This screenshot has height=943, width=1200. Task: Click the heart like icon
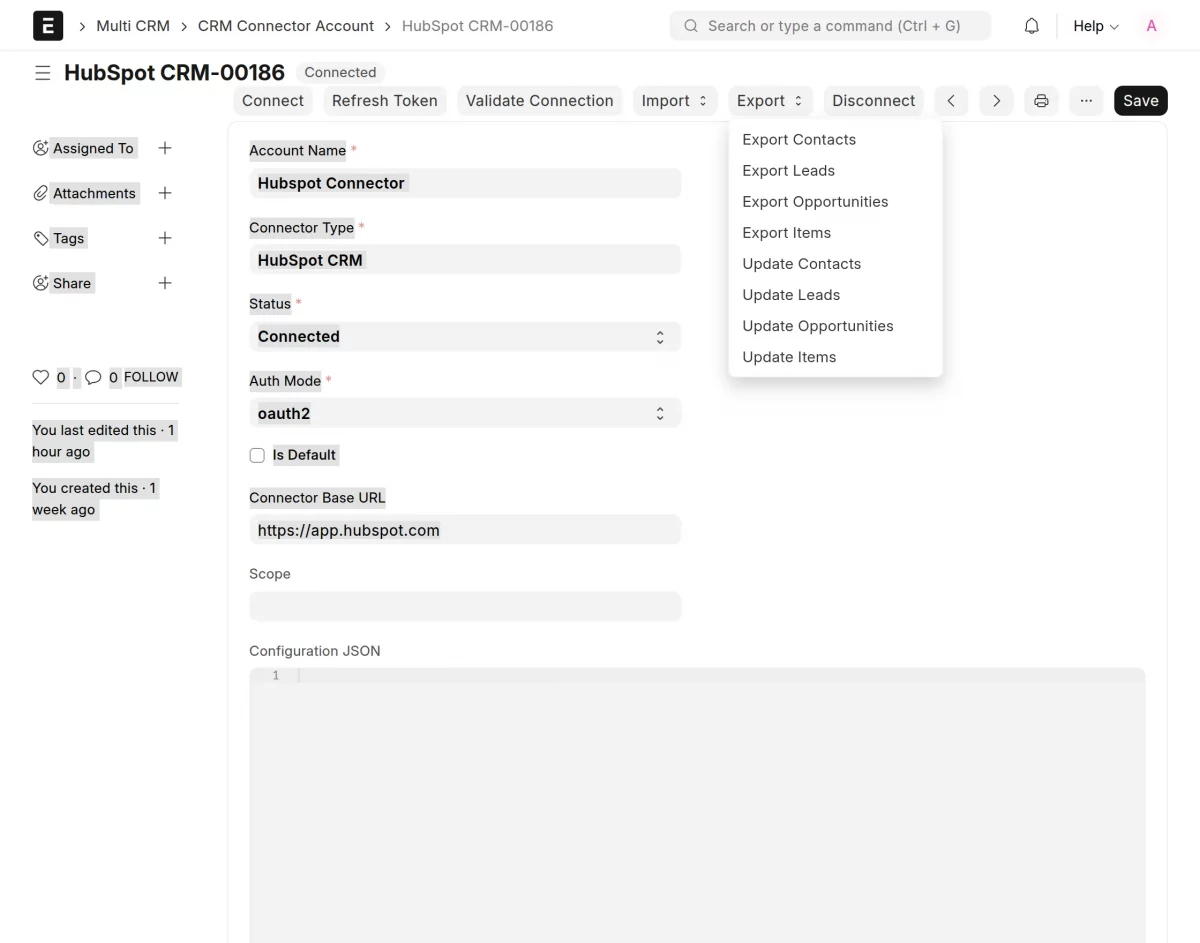point(41,377)
